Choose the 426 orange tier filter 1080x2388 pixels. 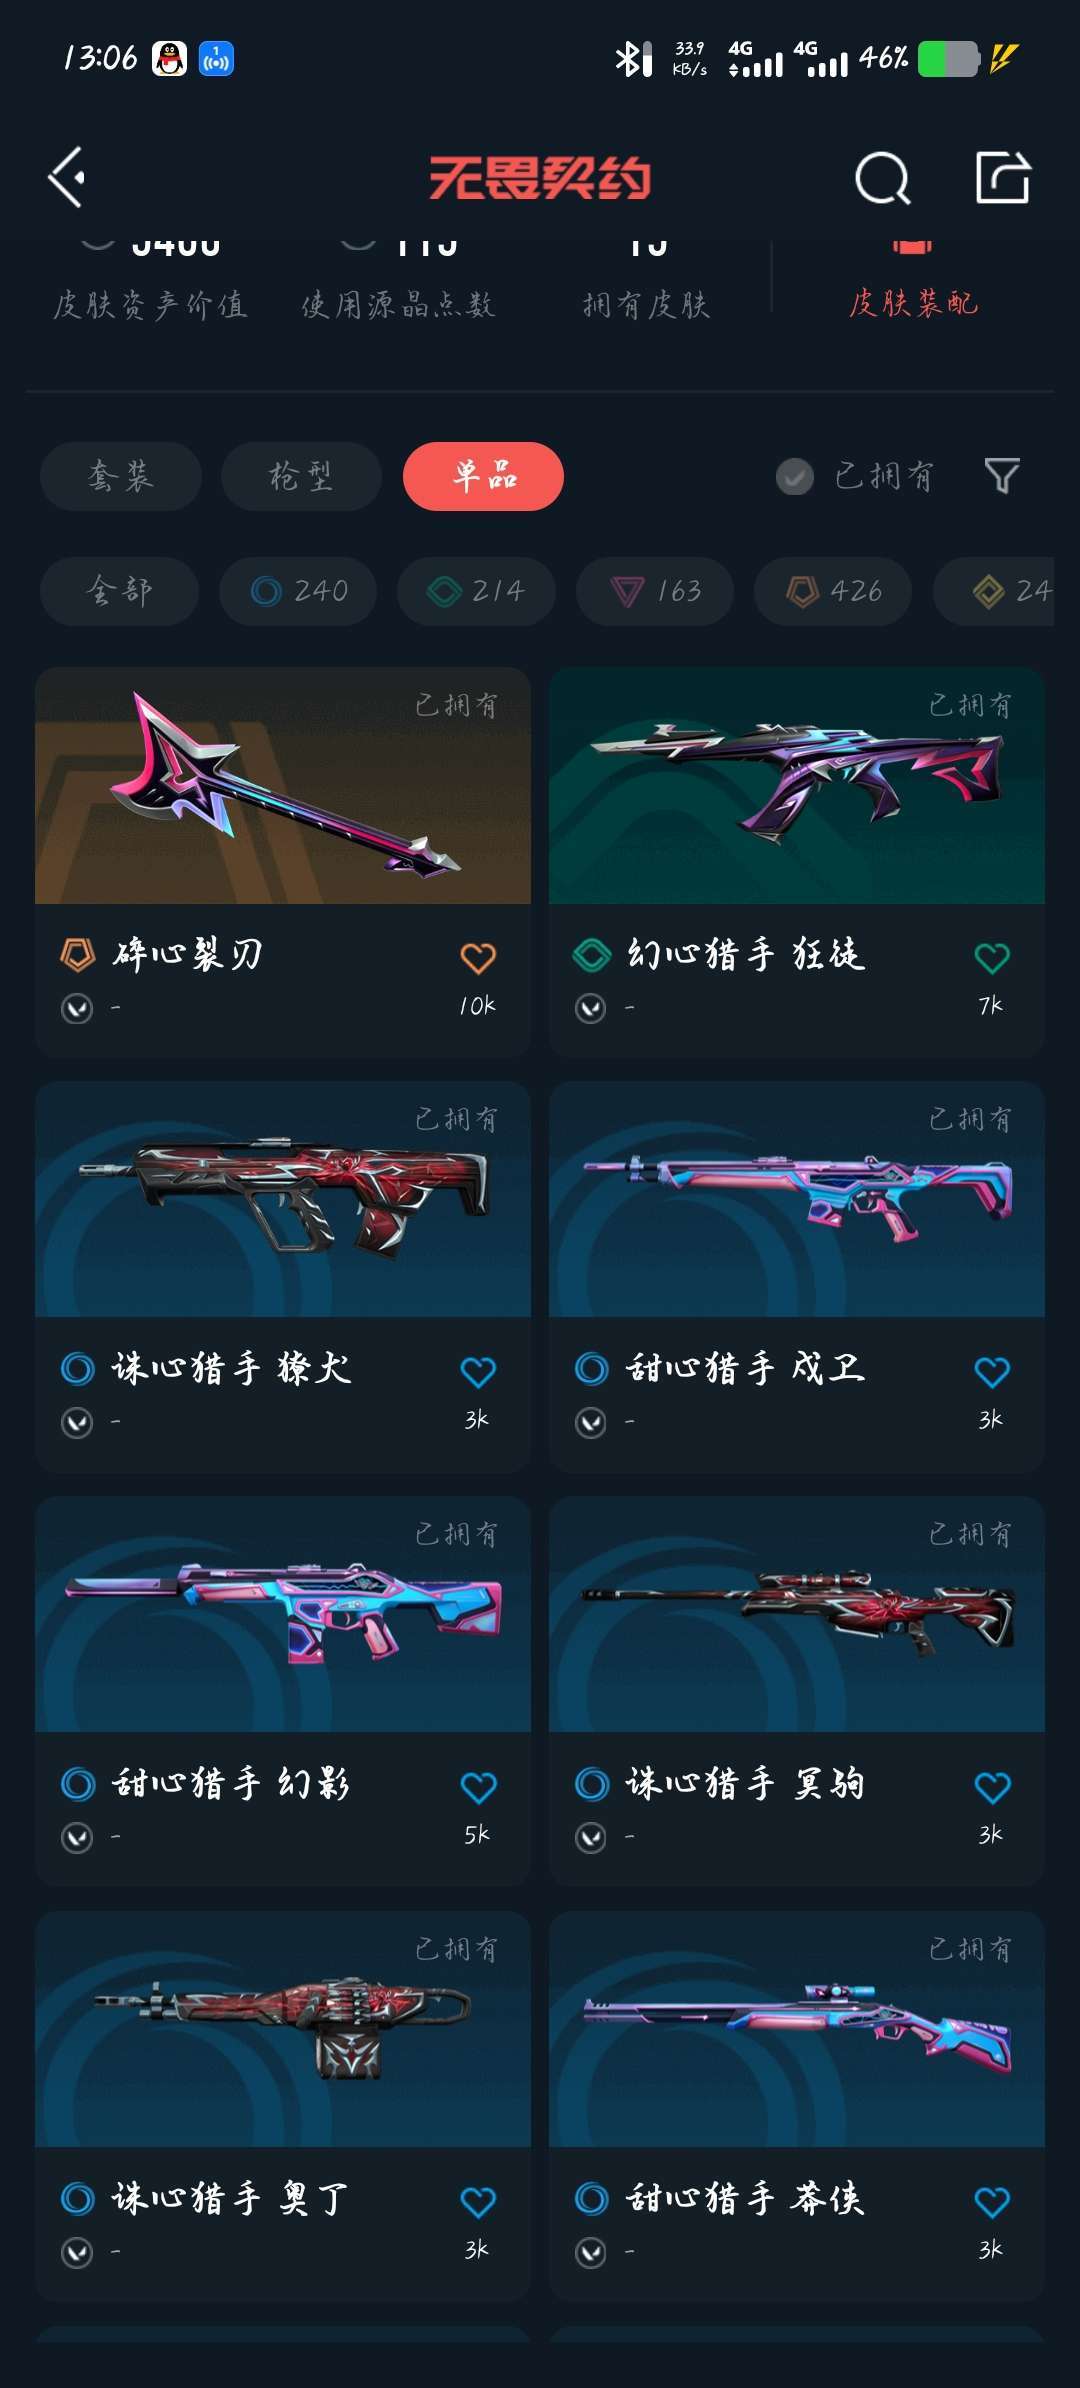[833, 591]
